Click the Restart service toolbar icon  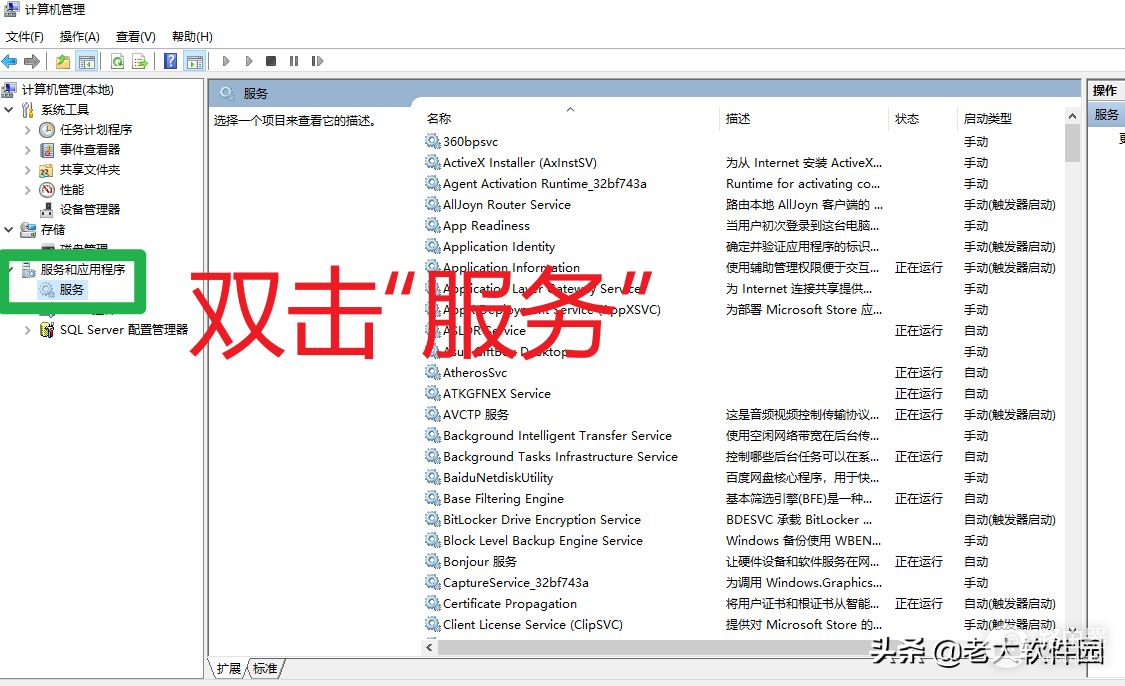click(x=317, y=62)
